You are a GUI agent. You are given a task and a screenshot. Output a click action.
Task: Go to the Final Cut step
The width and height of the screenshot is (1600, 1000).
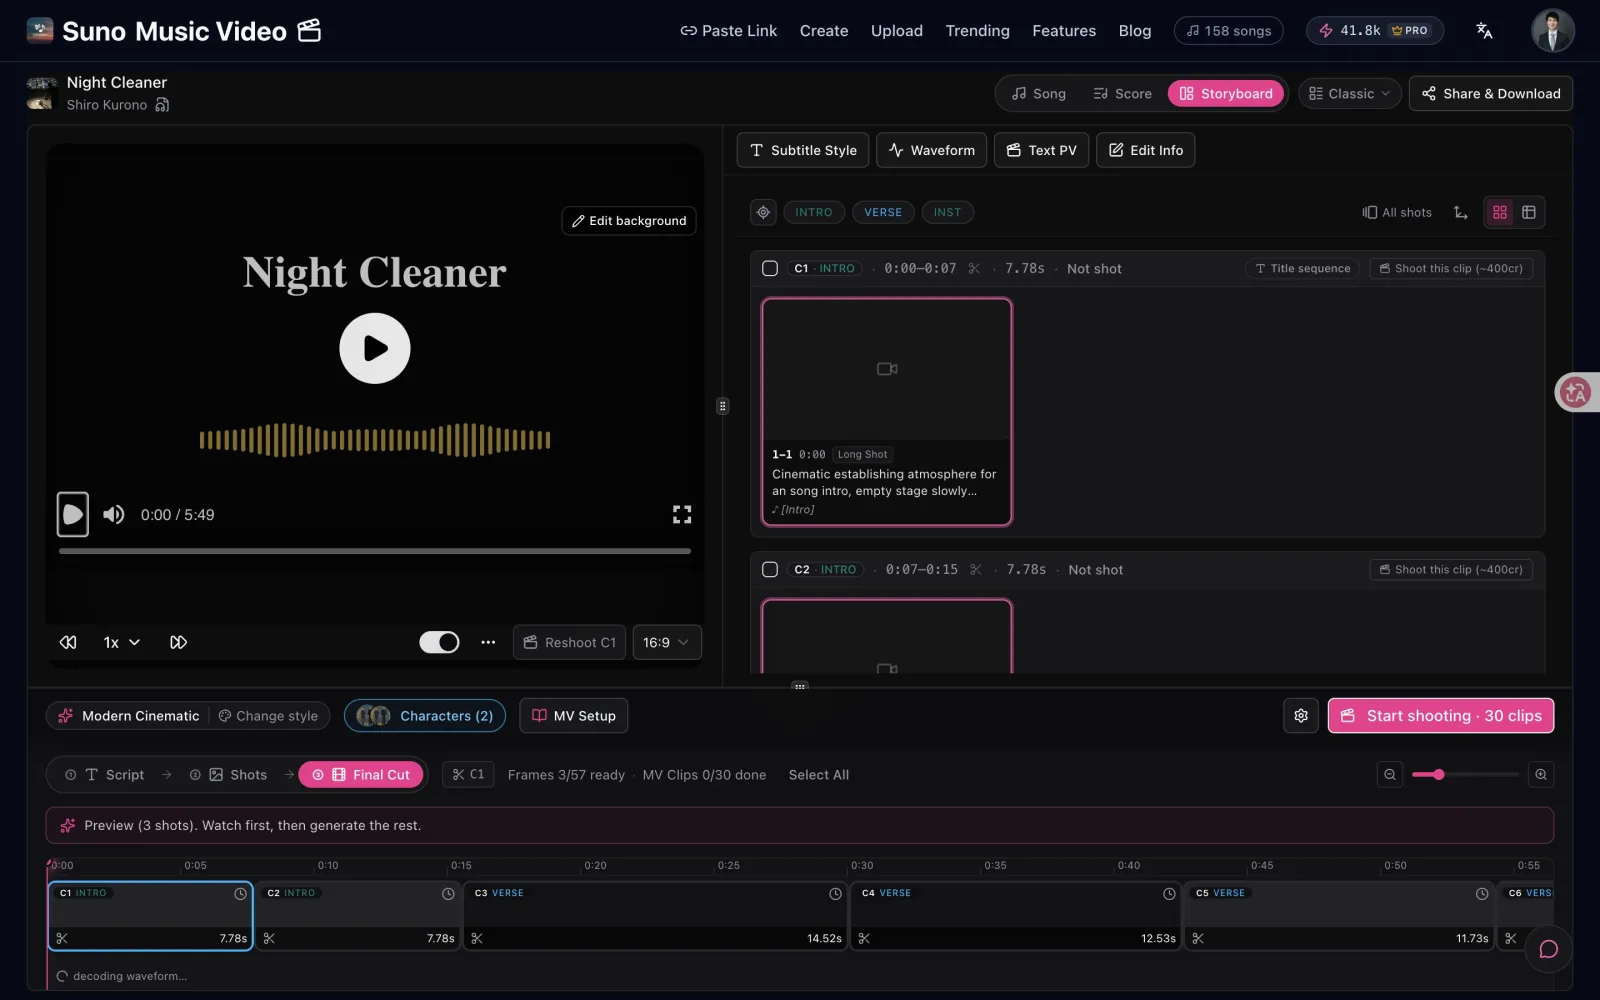click(361, 775)
